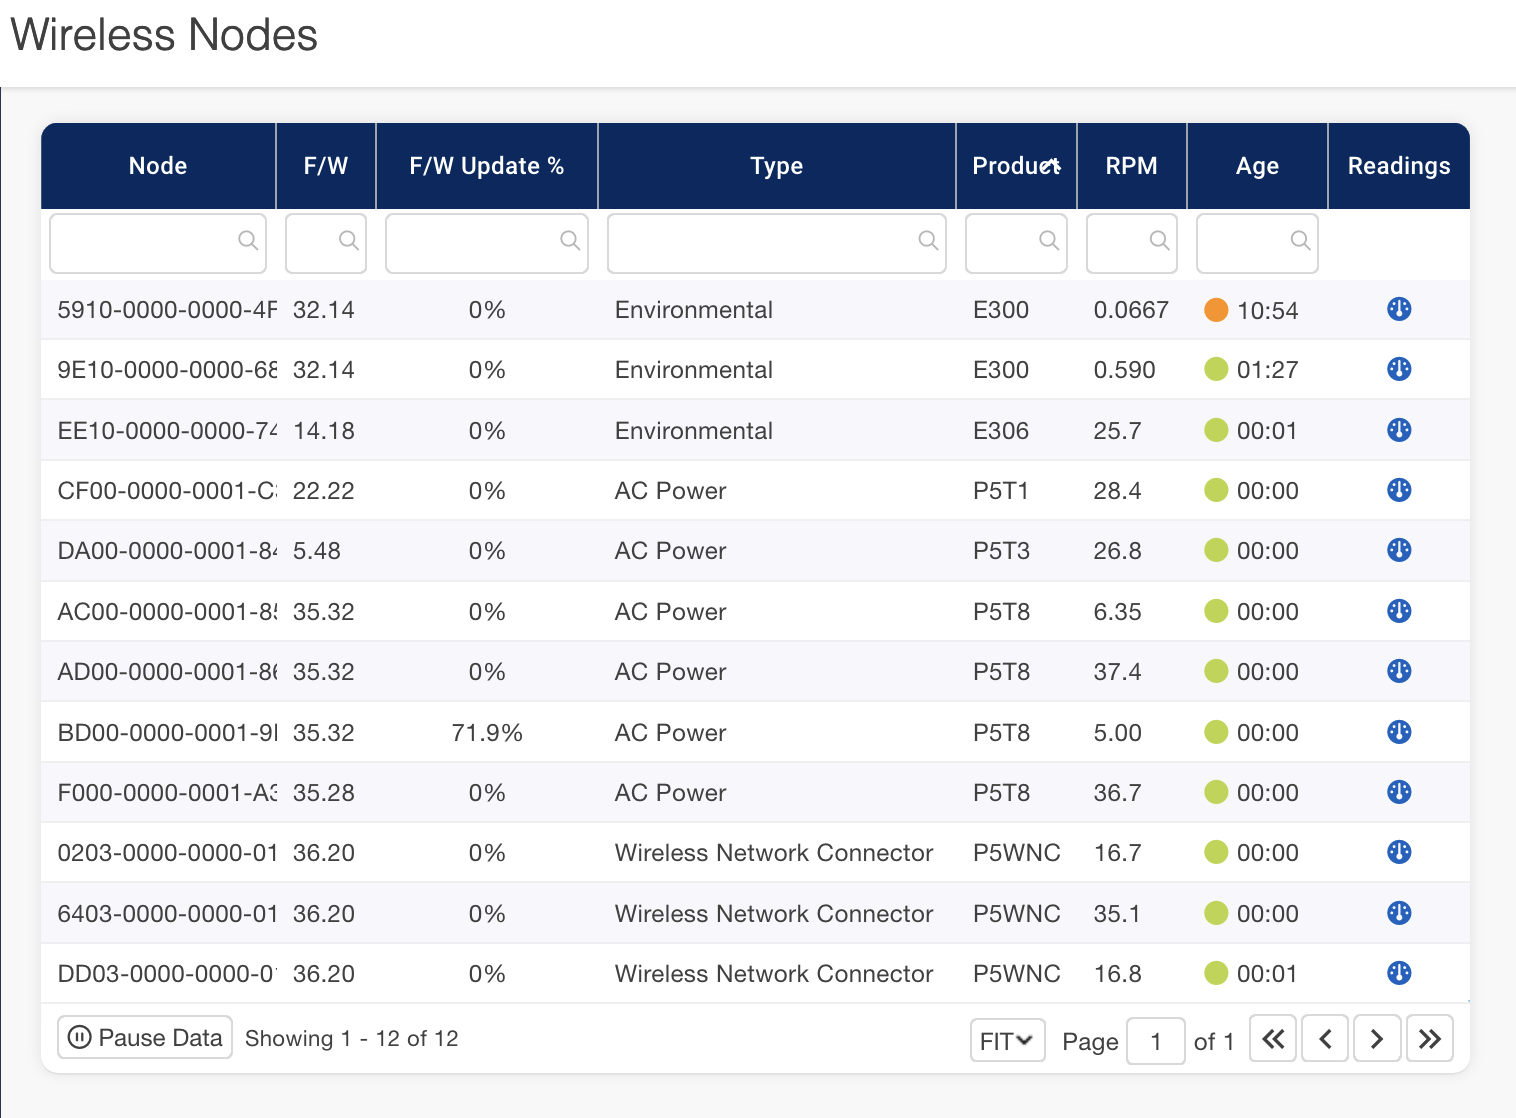
Task: Toggle Pause Data streaming
Action: pos(145,1038)
